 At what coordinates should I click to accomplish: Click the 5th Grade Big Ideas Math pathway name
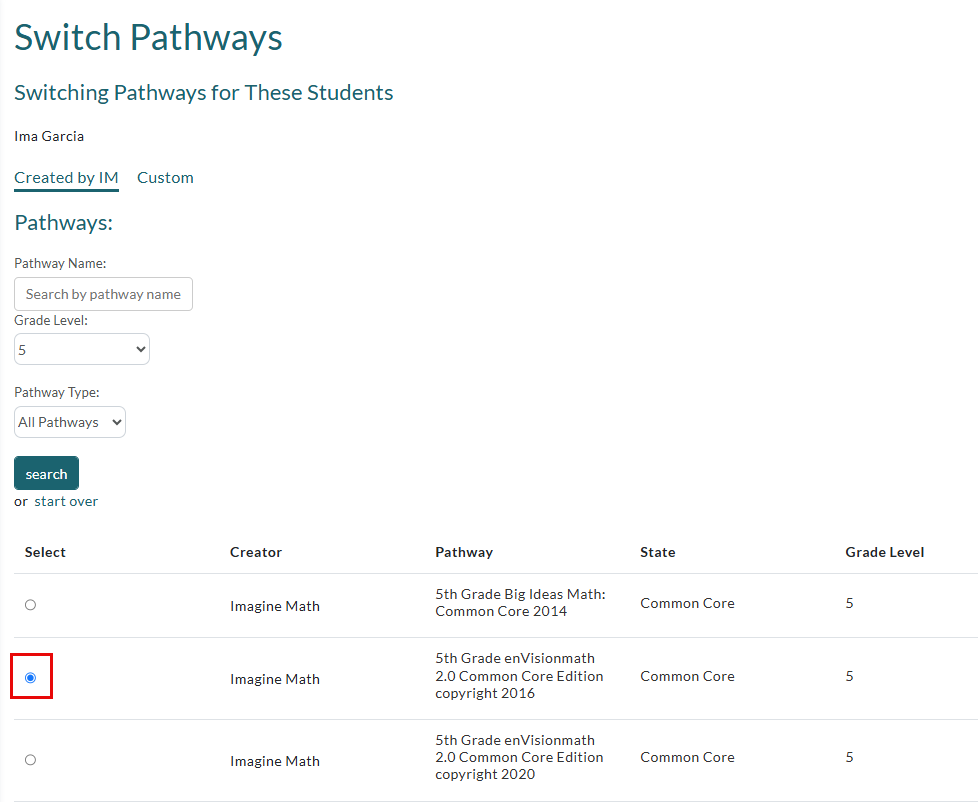coord(520,602)
